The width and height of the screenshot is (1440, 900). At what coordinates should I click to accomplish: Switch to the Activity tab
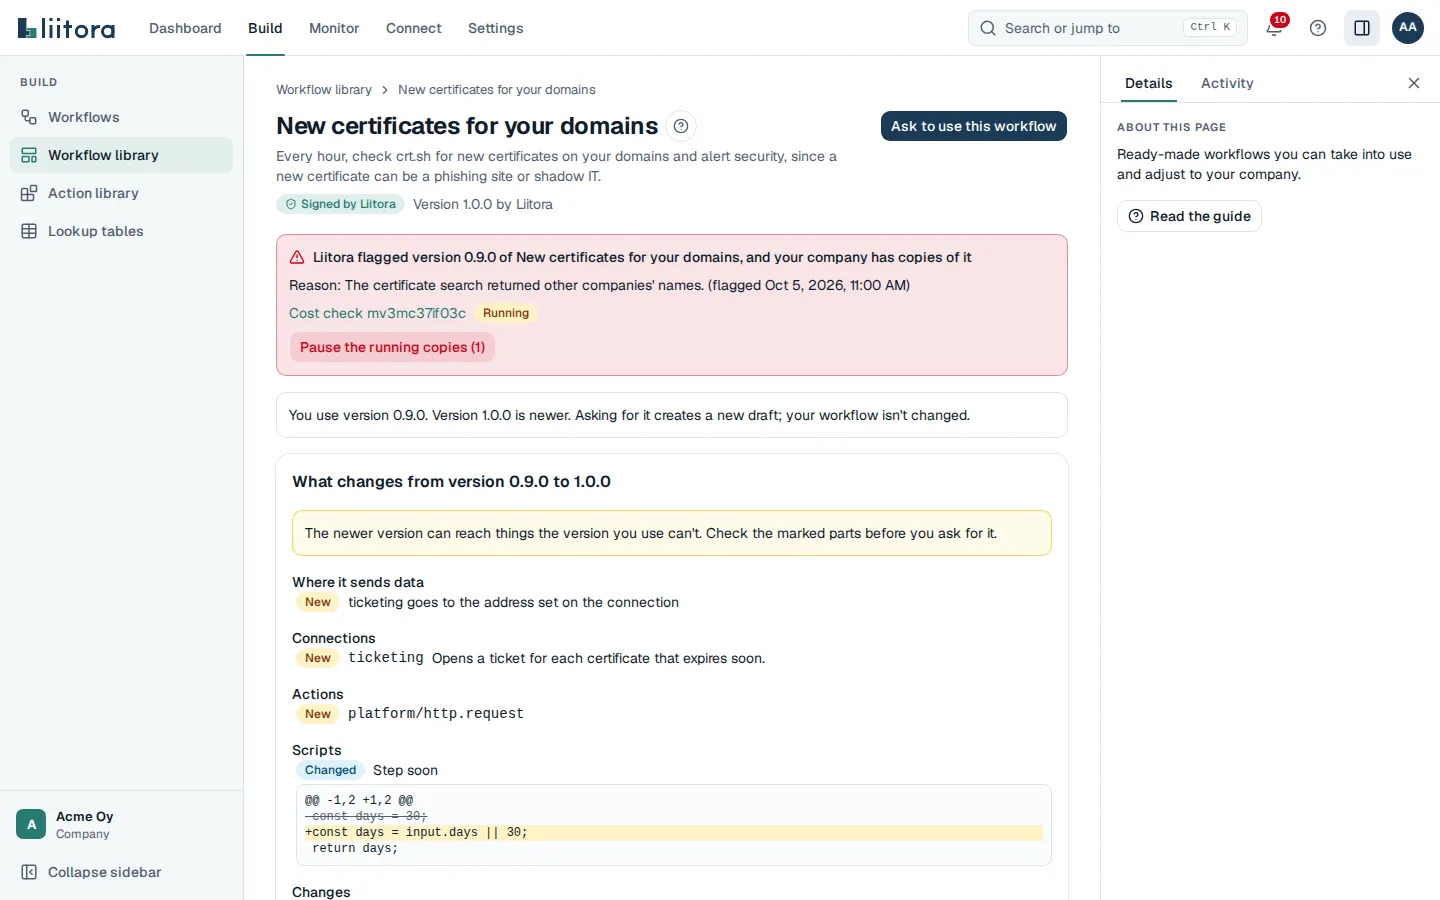1227,83
